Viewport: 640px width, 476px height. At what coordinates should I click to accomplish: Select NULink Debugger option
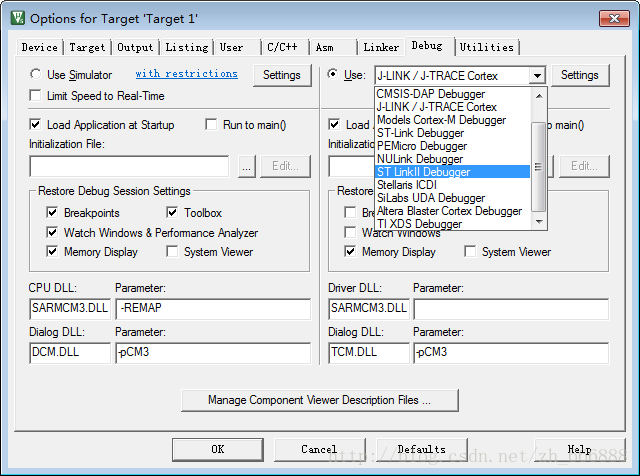coord(453,159)
